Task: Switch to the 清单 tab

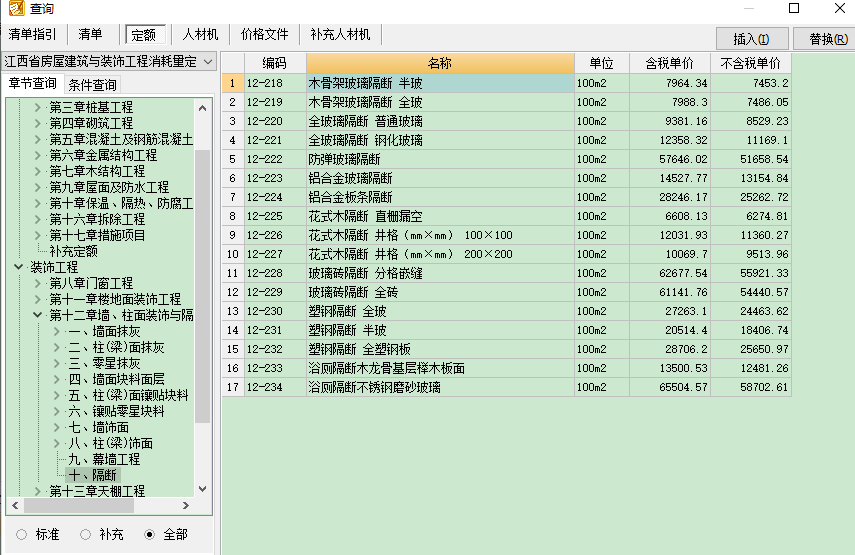Action: click(91, 34)
